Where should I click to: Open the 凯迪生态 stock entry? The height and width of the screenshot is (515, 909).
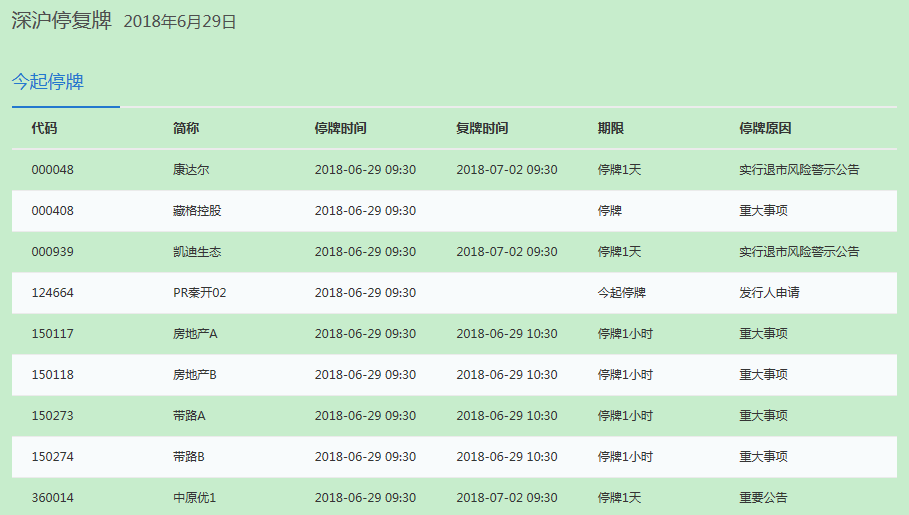pos(197,252)
